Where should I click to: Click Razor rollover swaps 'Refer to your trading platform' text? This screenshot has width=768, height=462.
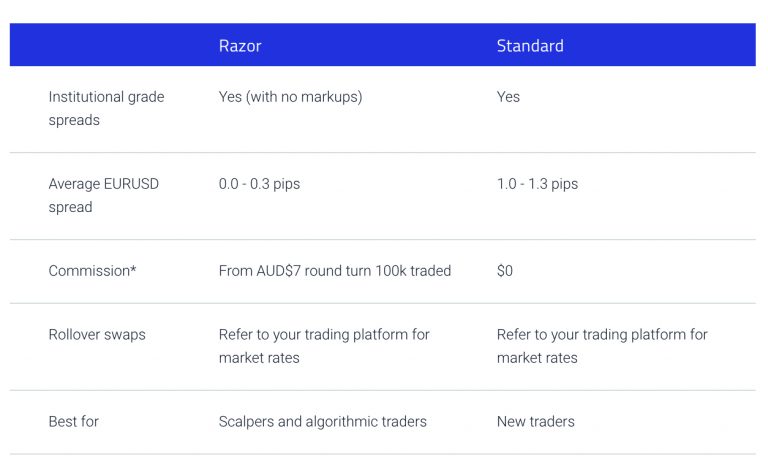point(324,346)
